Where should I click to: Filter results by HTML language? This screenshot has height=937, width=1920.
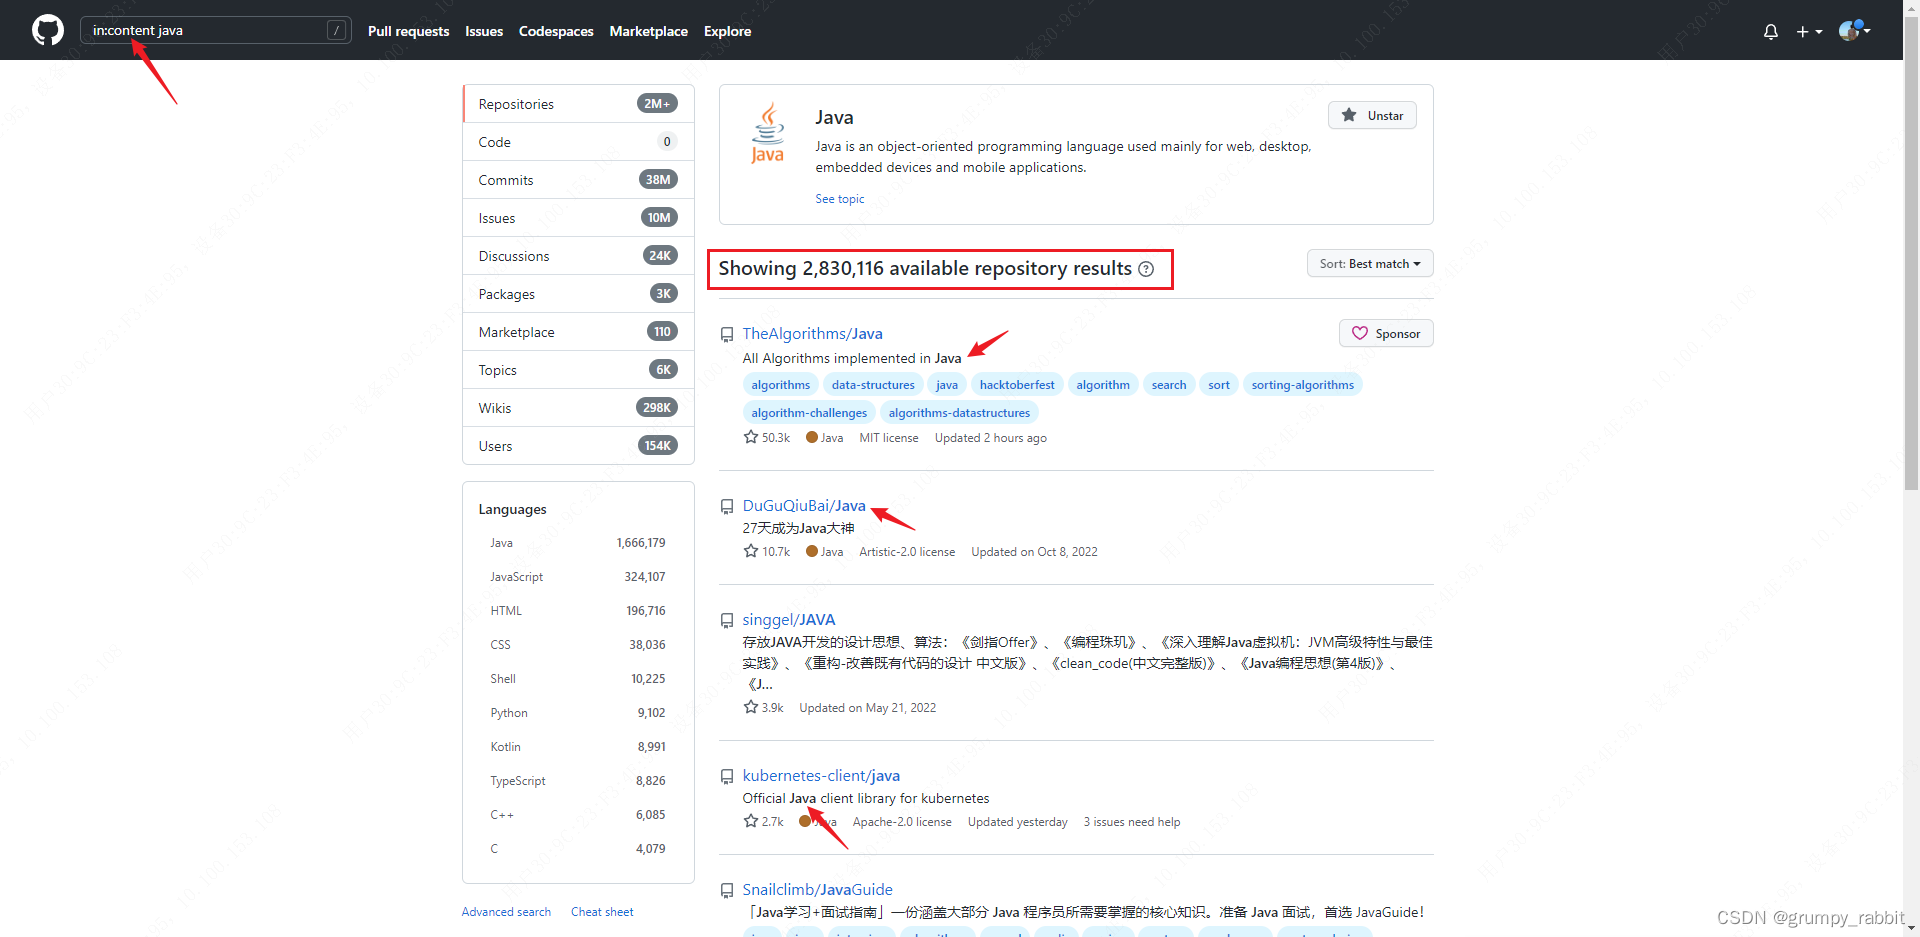pyautogui.click(x=578, y=611)
